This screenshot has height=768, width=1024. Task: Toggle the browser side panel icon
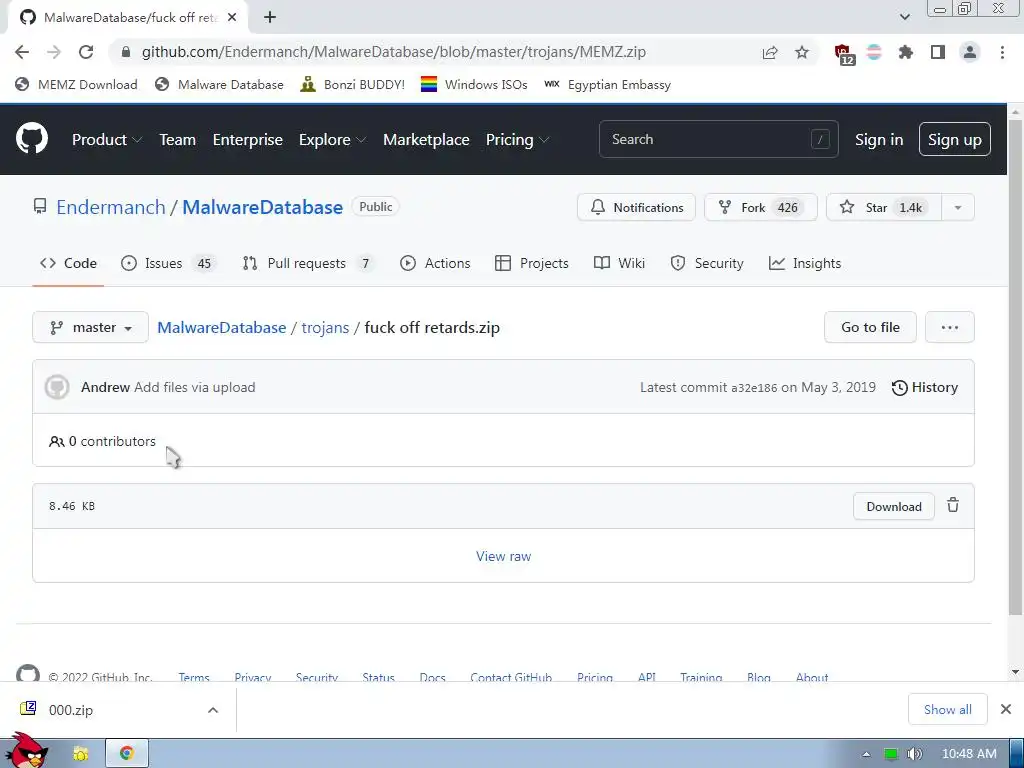pos(938,52)
